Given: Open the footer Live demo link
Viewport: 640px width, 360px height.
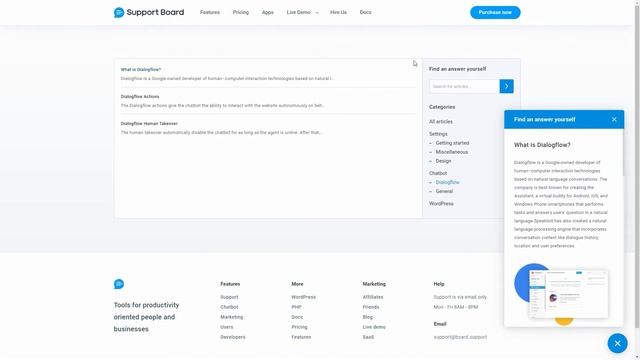Looking at the screenshot, I should (x=374, y=327).
